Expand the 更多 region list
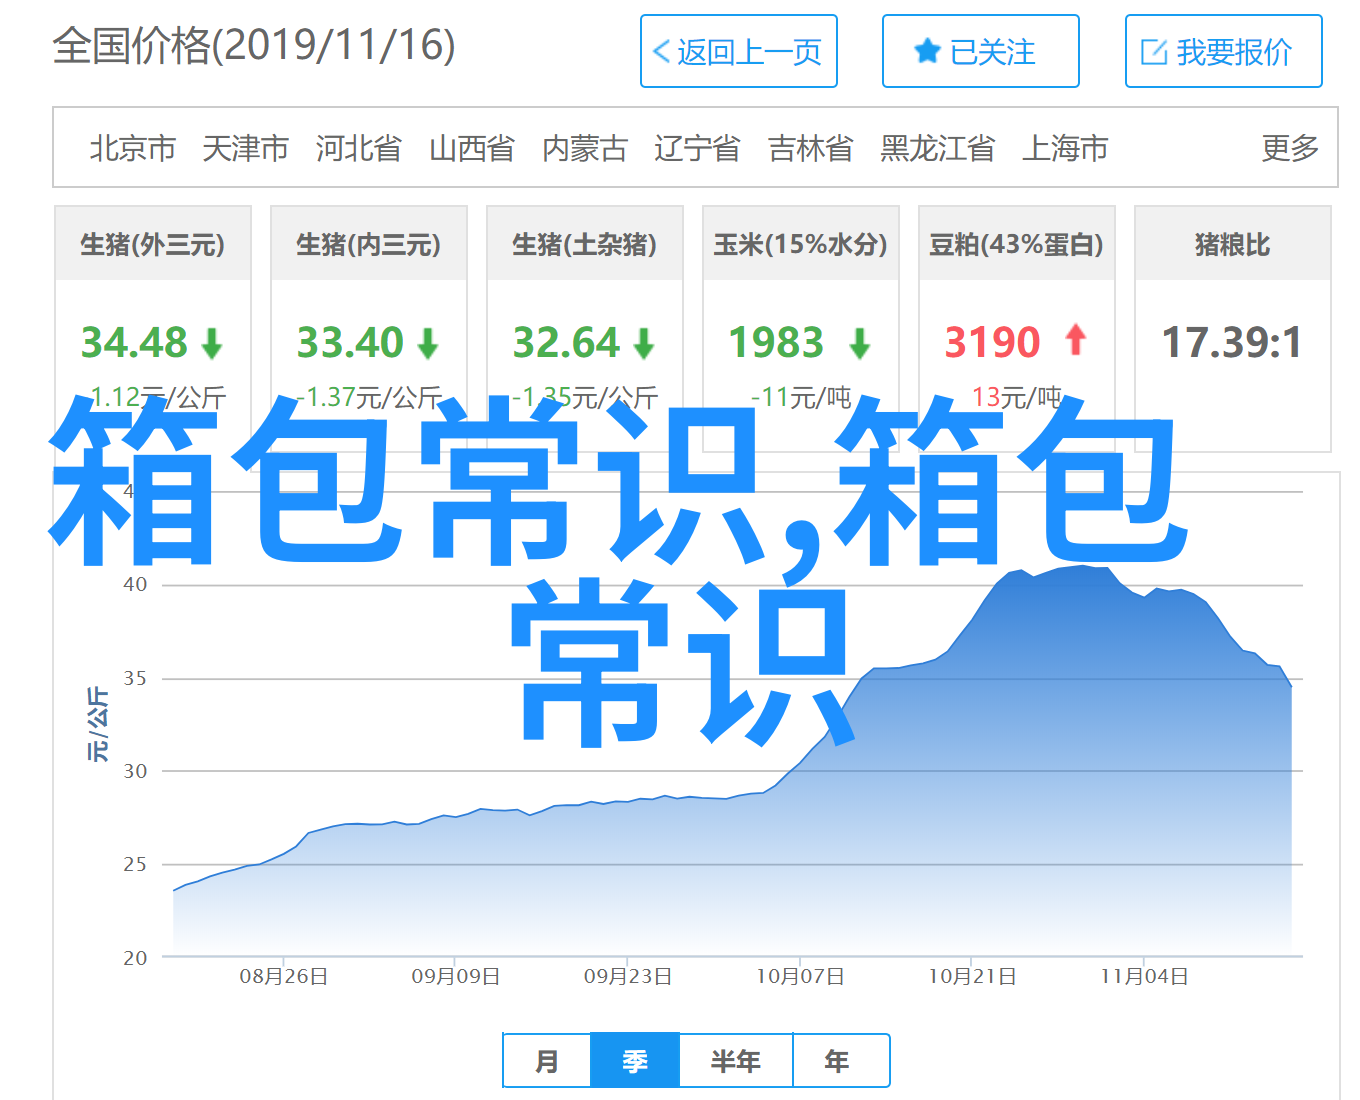This screenshot has height=1100, width=1360. click(x=1290, y=148)
